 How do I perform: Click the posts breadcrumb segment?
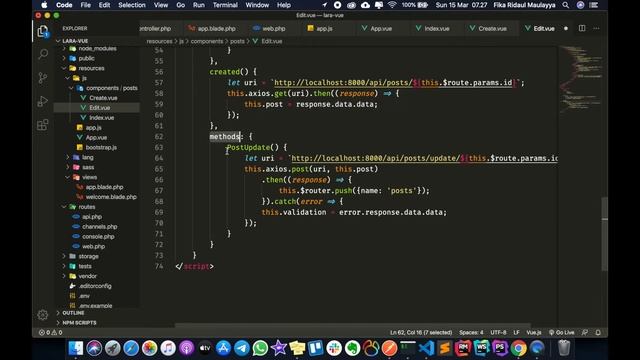237,41
